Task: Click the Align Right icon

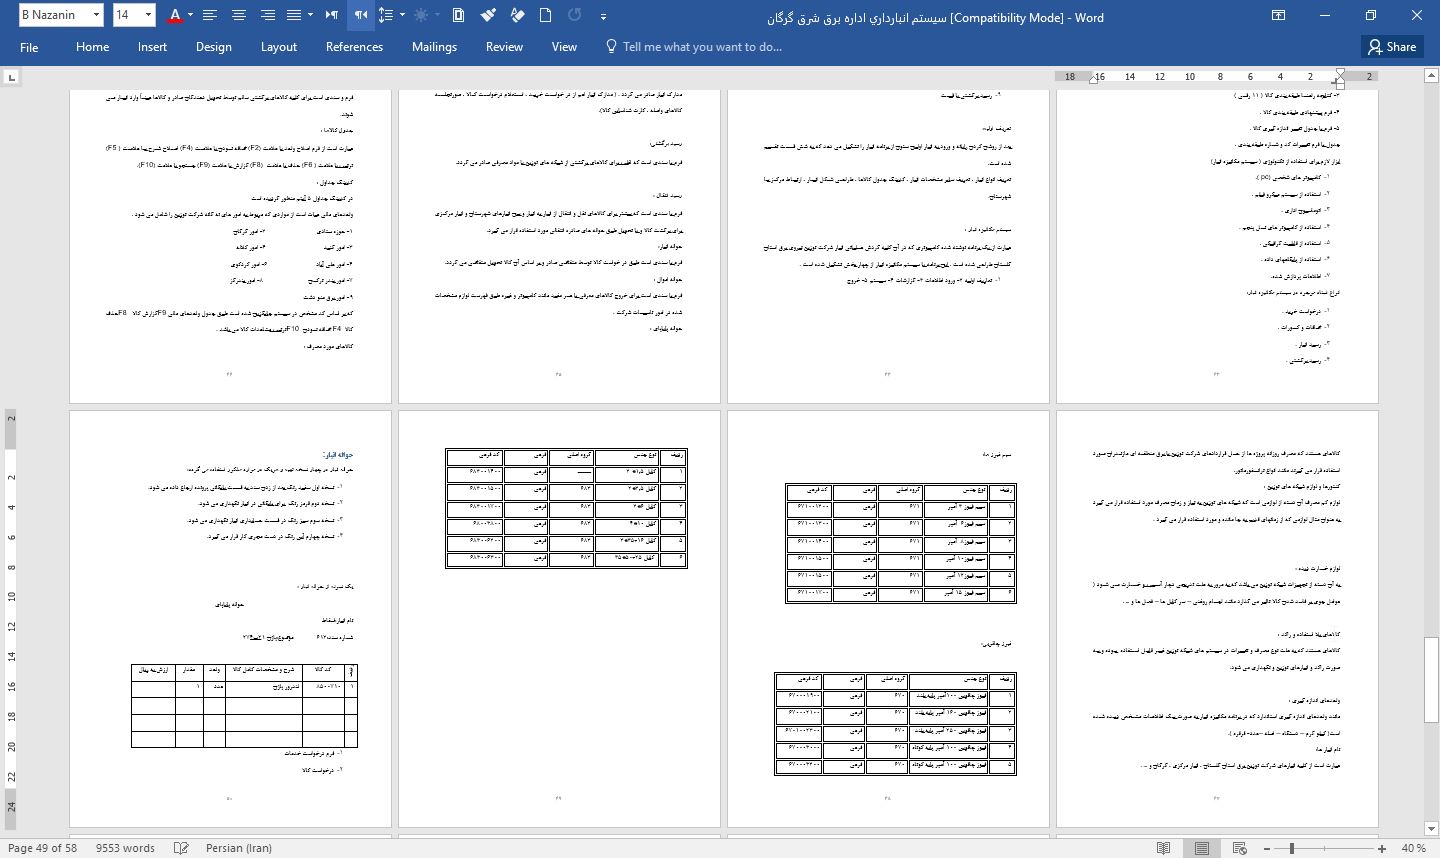Action: pos(267,15)
